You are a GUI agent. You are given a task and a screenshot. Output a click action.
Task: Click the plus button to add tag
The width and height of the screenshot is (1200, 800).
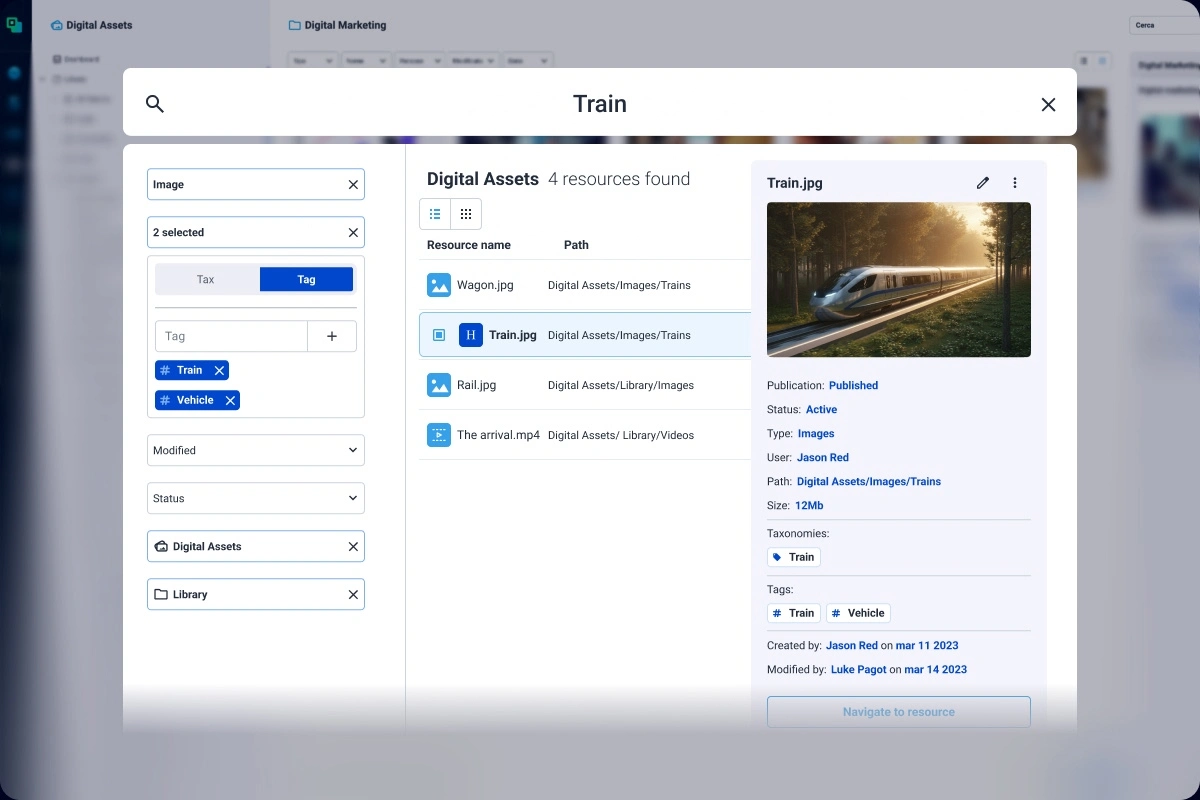point(332,337)
